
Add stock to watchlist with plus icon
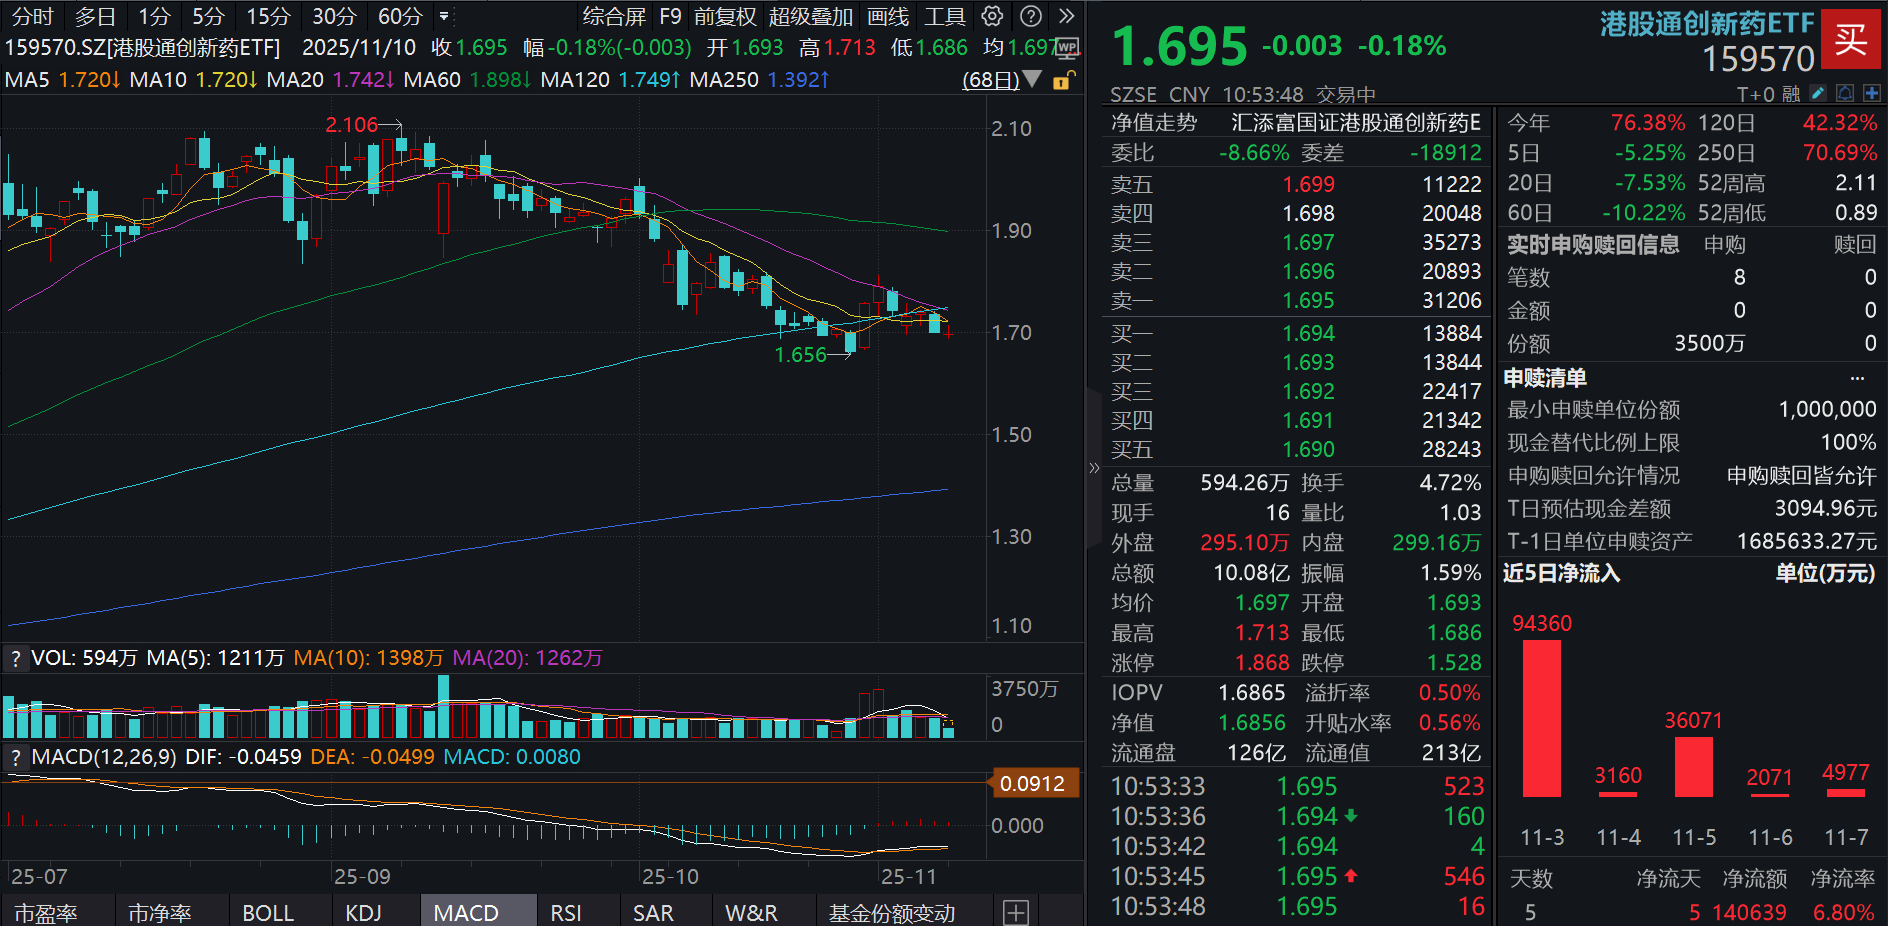[1873, 92]
